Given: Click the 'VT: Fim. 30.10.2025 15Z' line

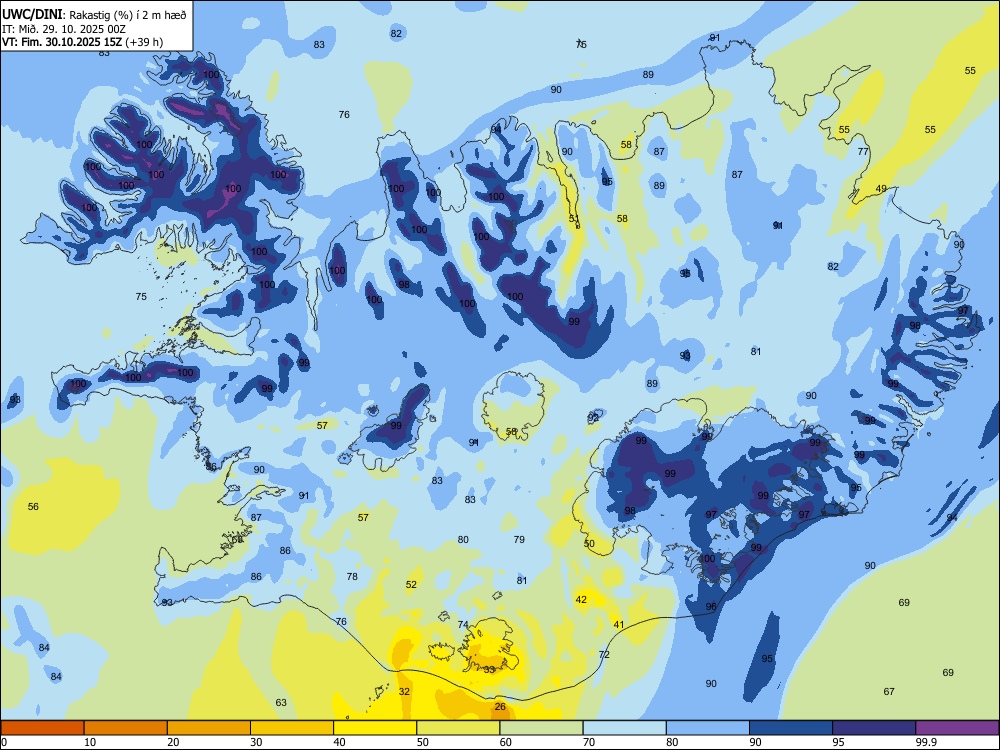Looking at the screenshot, I should (x=62, y=42).
